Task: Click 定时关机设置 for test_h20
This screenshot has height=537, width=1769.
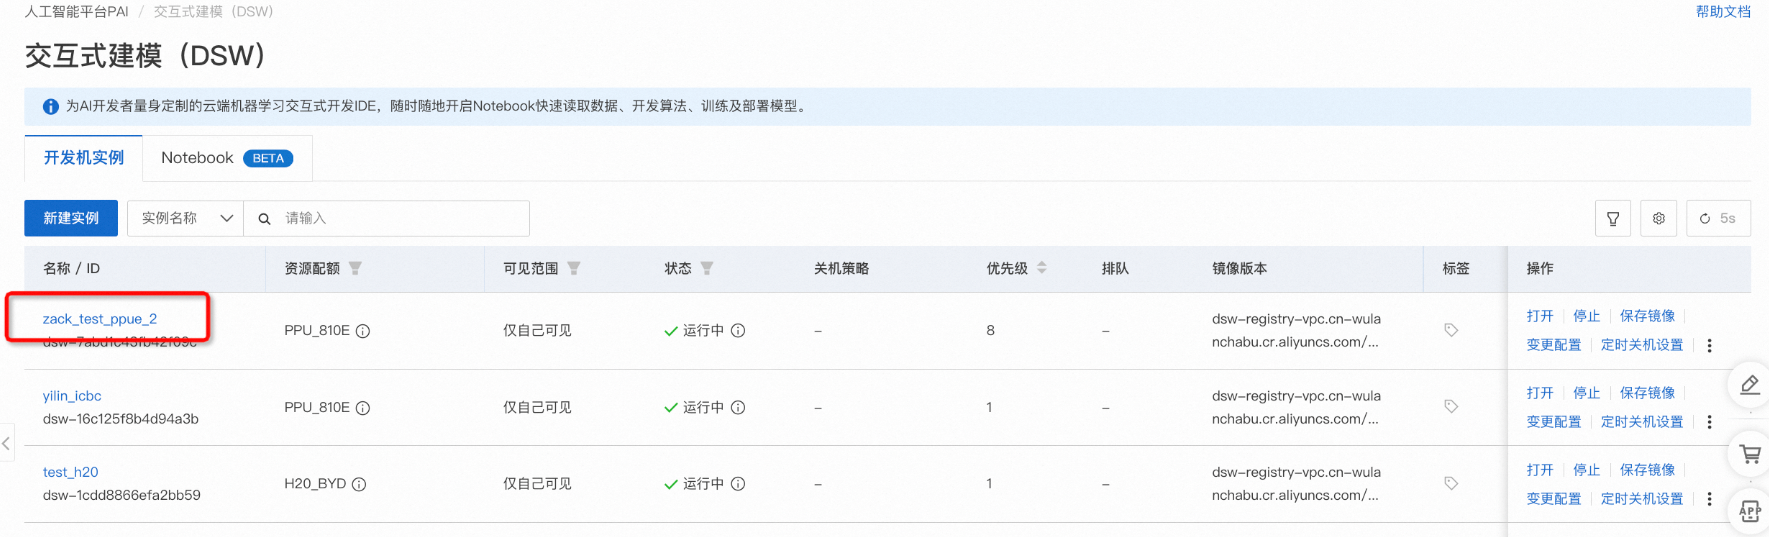Action: pos(1642,499)
